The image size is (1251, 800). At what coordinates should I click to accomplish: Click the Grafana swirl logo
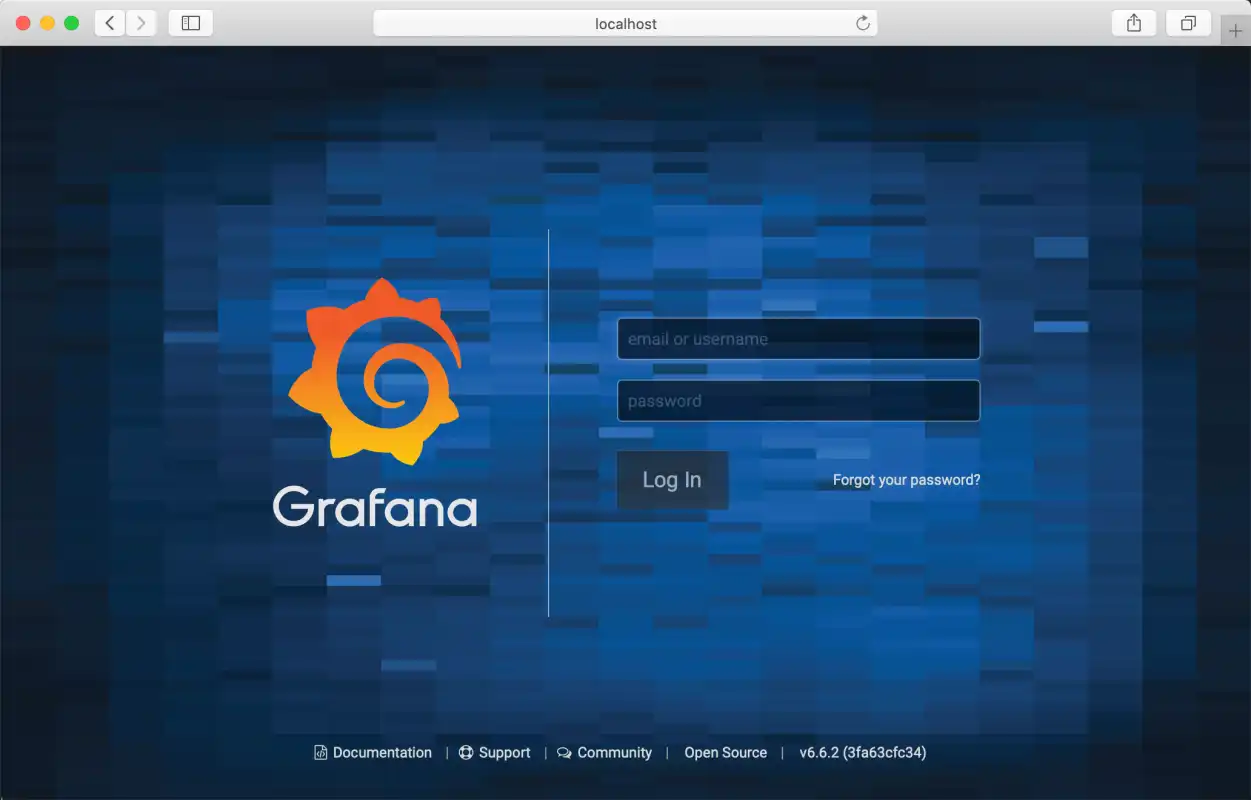point(375,371)
